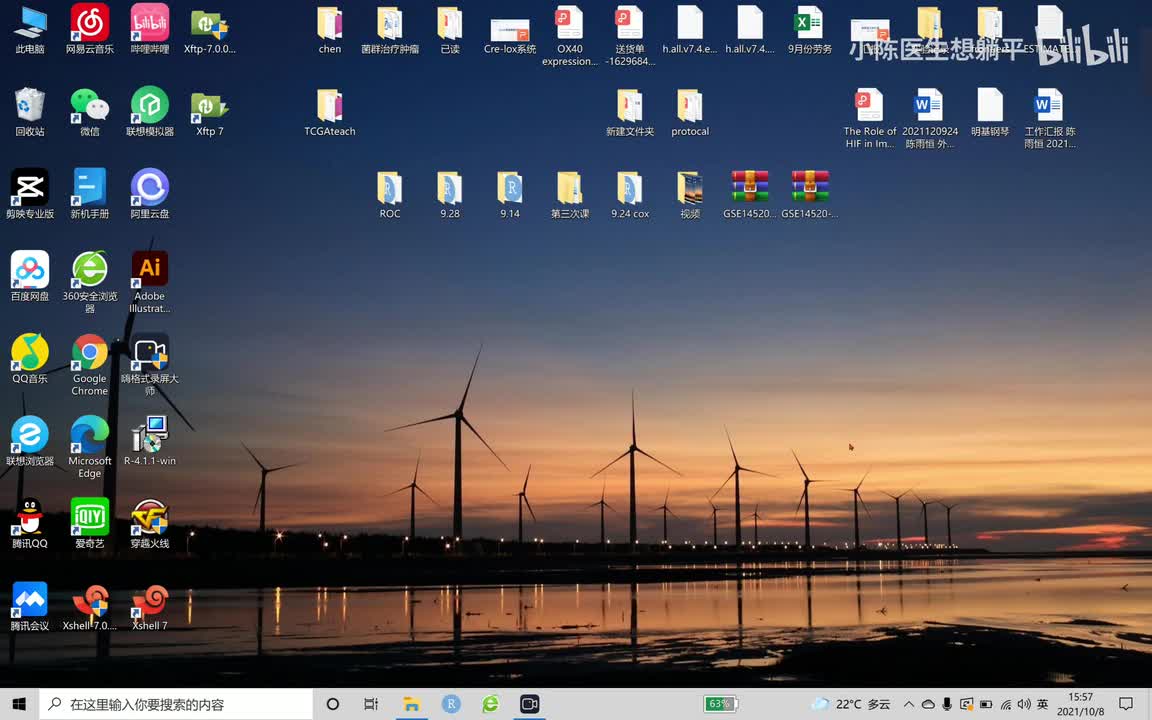Open File Explorer from the taskbar
Screen dimensions: 1152x720
click(x=411, y=704)
